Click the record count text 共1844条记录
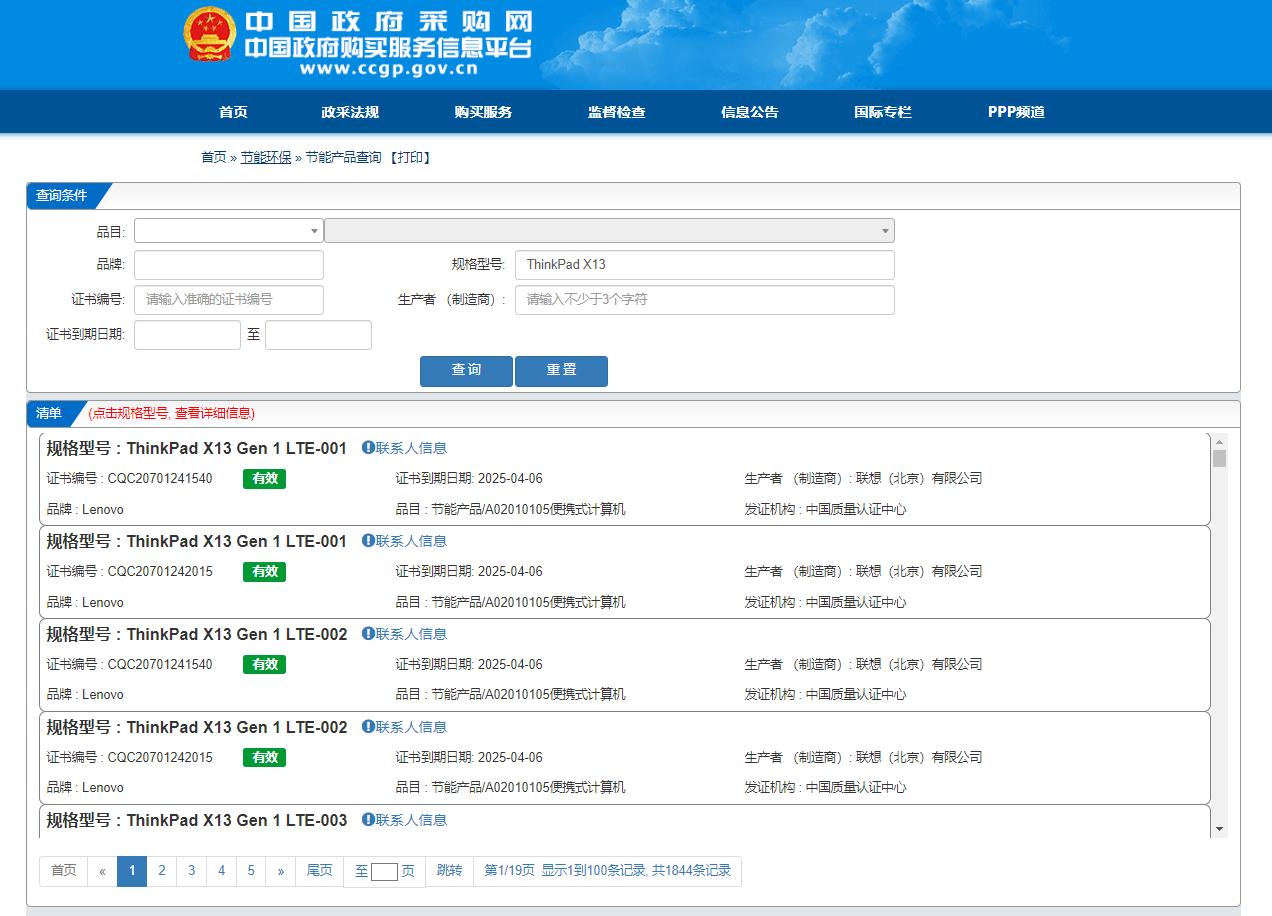This screenshot has height=916, width=1272. coord(691,871)
